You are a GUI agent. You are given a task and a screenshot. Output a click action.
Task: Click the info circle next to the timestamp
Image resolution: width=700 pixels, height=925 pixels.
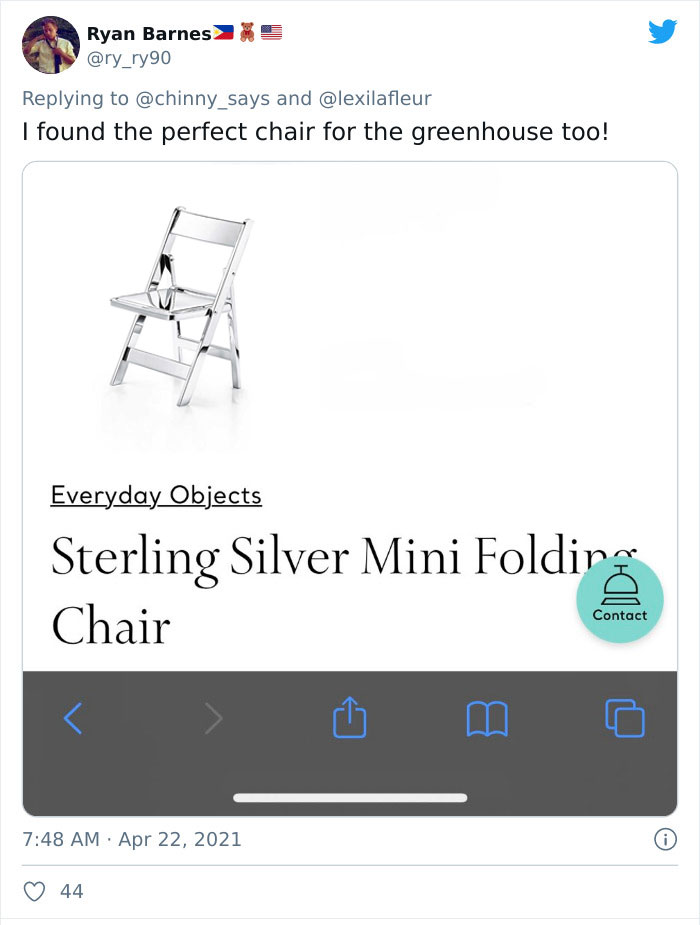click(x=666, y=839)
